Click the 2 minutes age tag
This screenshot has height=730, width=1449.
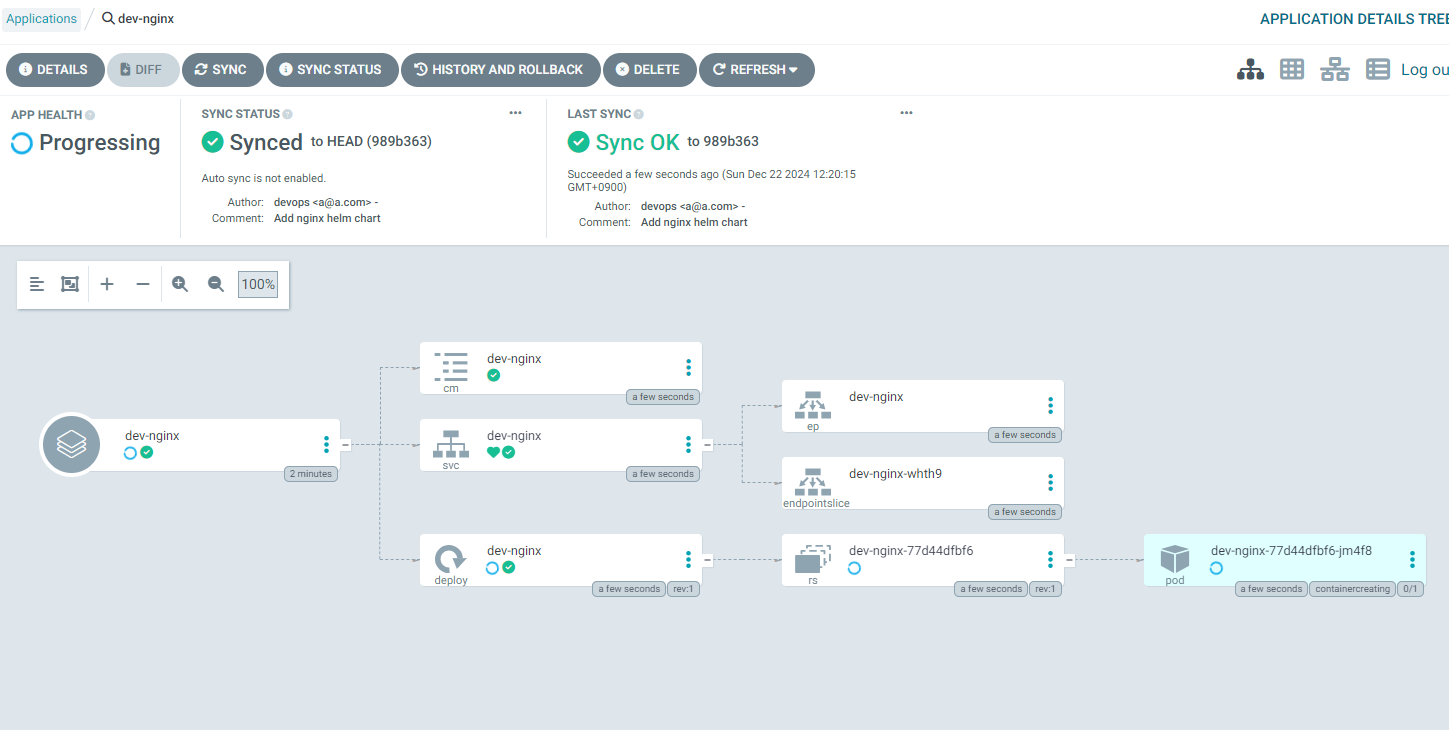click(x=311, y=474)
